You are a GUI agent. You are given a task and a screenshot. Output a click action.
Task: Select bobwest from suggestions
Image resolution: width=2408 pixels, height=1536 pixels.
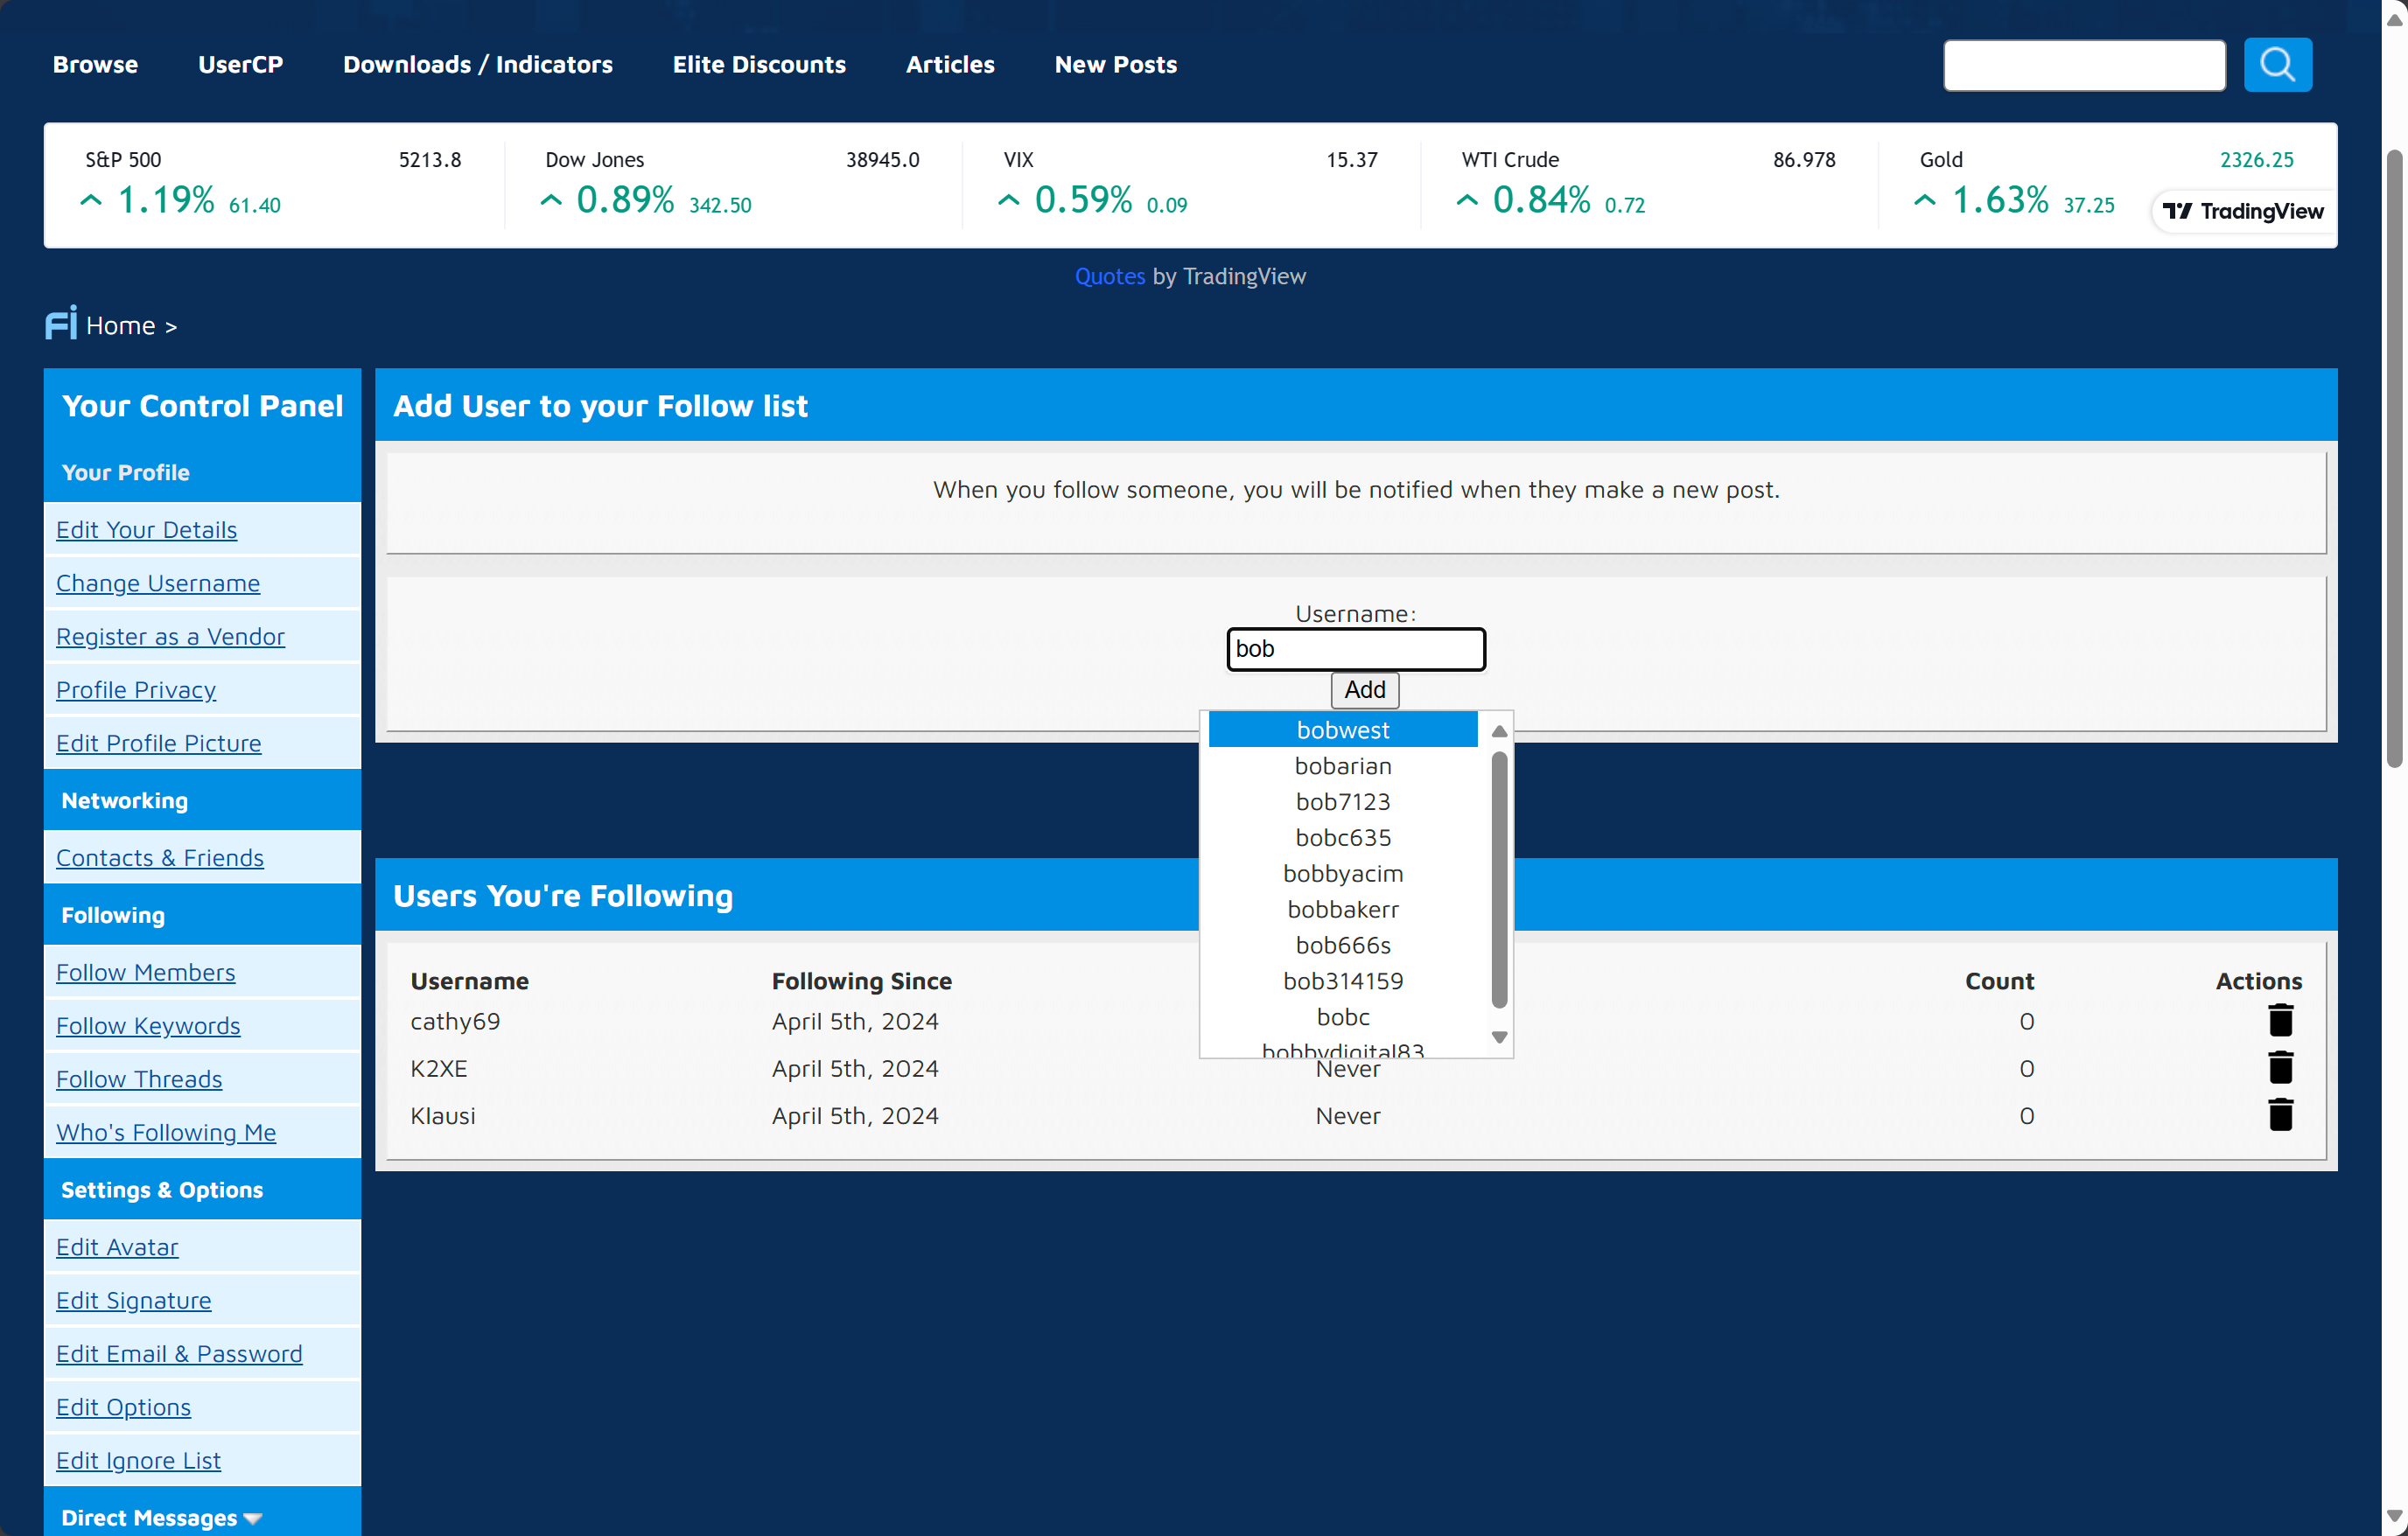pyautogui.click(x=1342, y=729)
